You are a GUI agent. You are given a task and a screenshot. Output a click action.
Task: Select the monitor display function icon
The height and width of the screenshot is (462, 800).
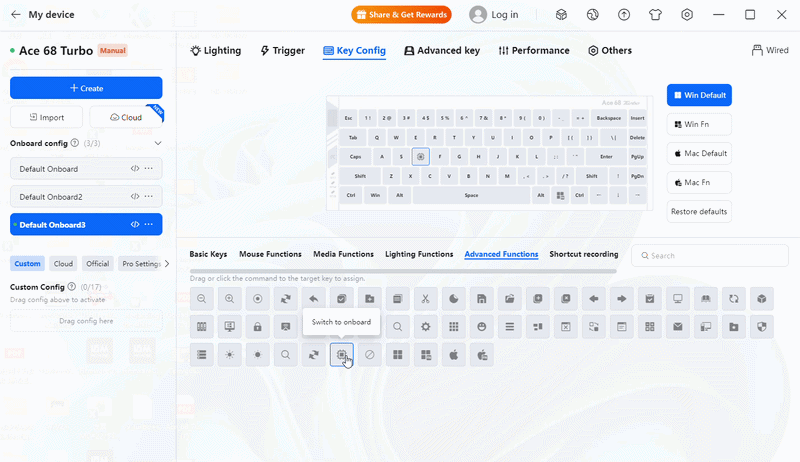(678, 299)
